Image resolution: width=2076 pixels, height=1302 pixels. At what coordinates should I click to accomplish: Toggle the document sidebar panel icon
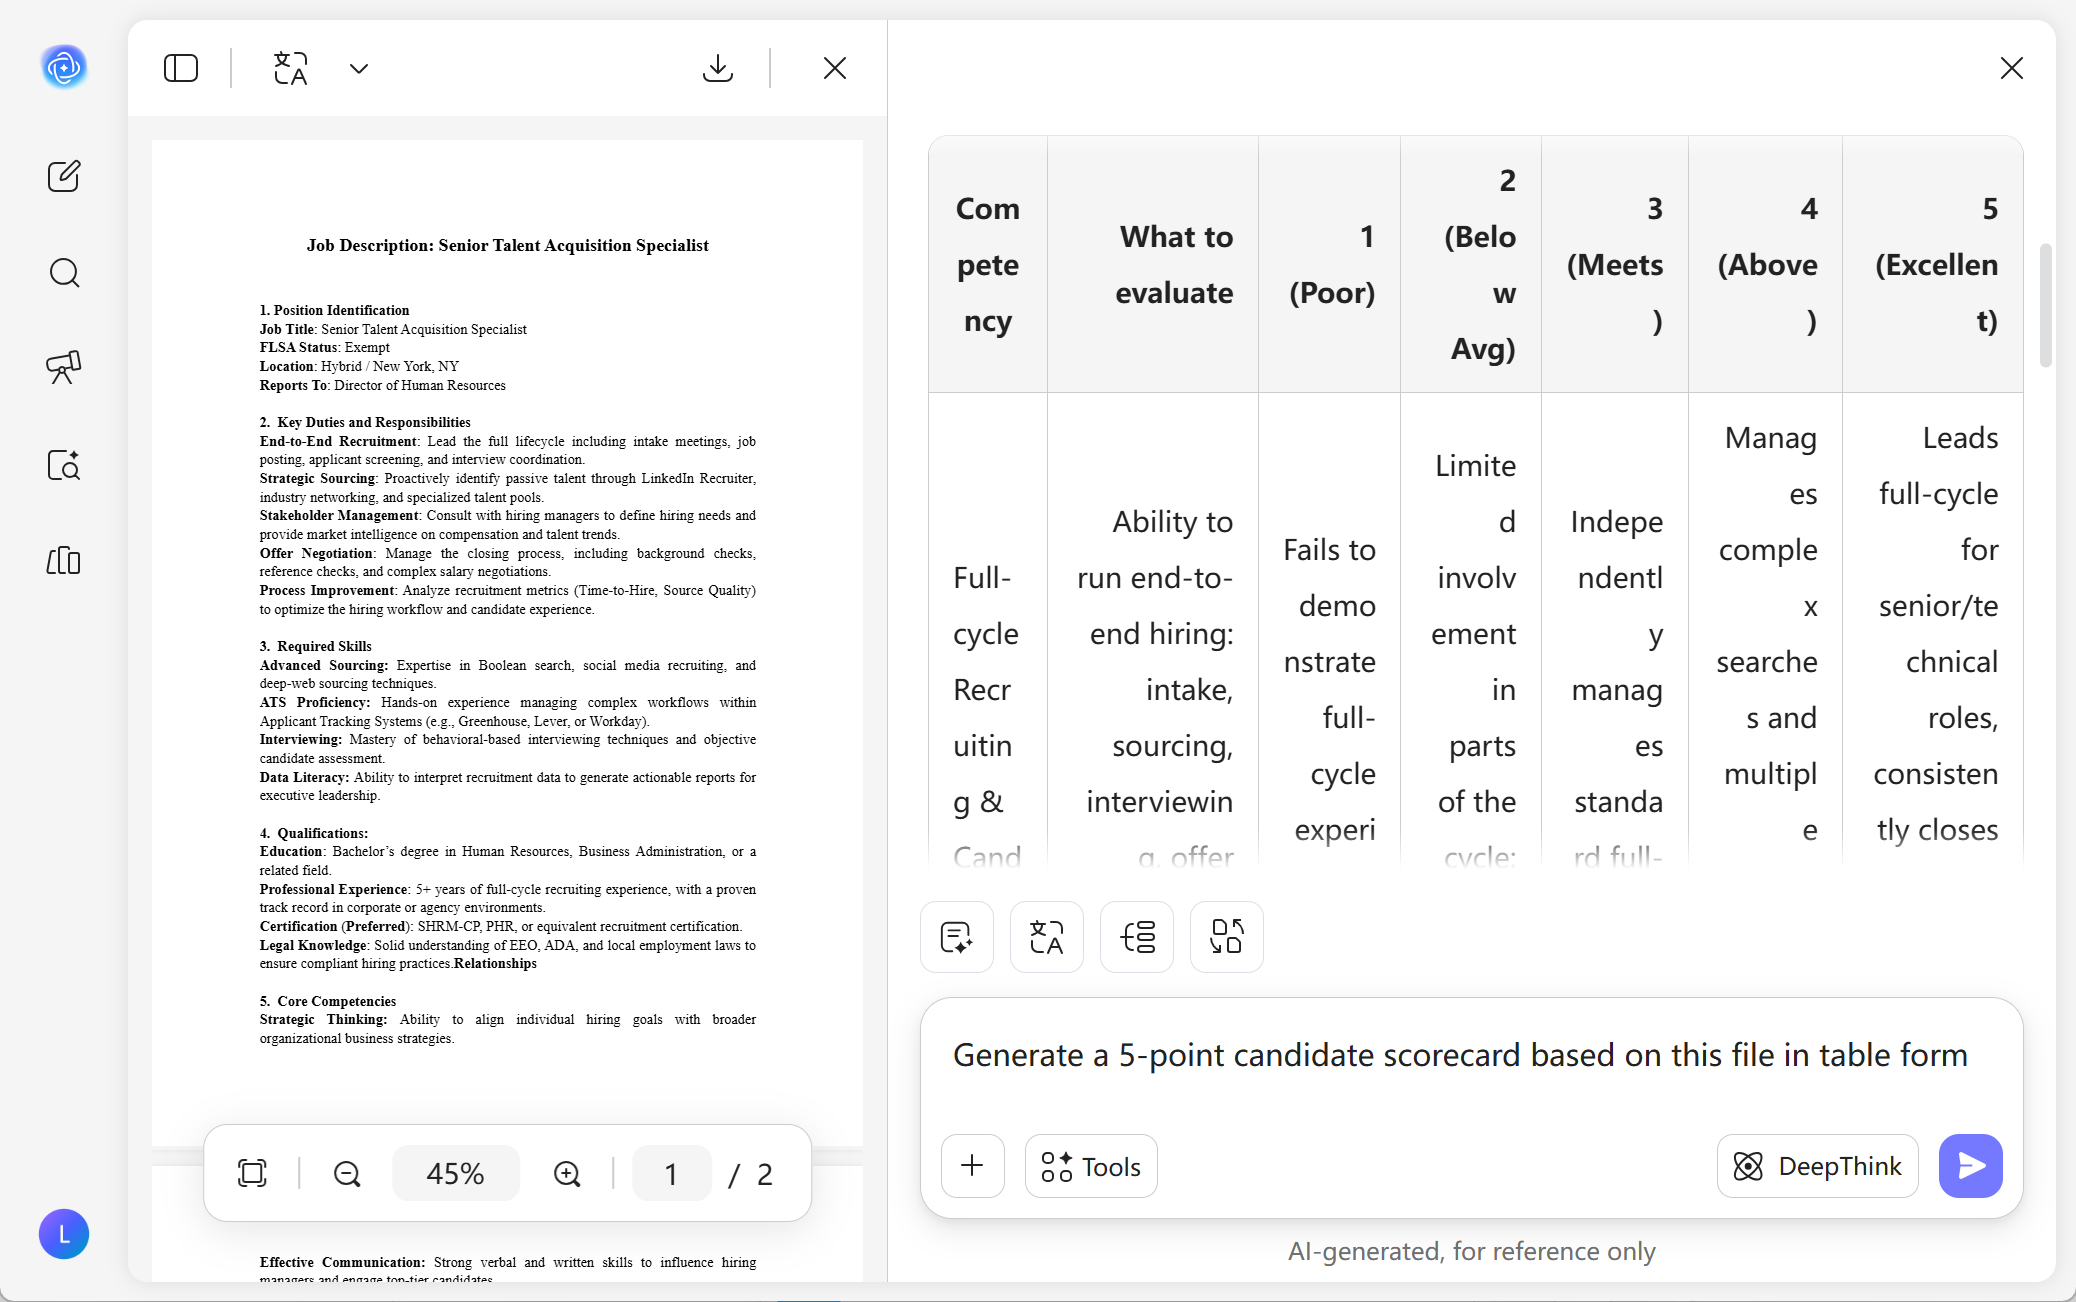pos(181,68)
